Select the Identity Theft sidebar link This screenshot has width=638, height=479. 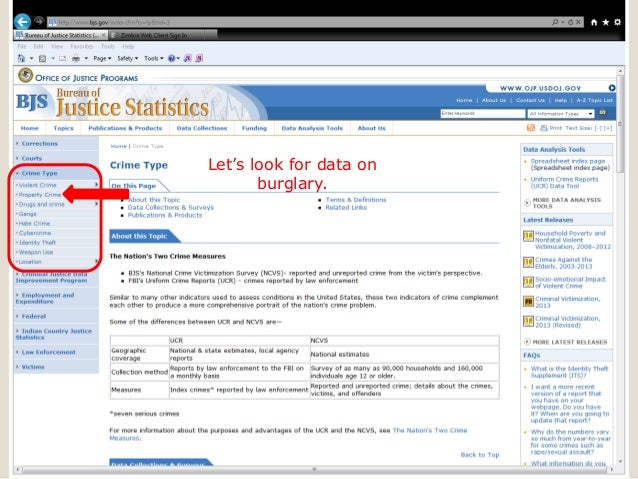pos(37,242)
